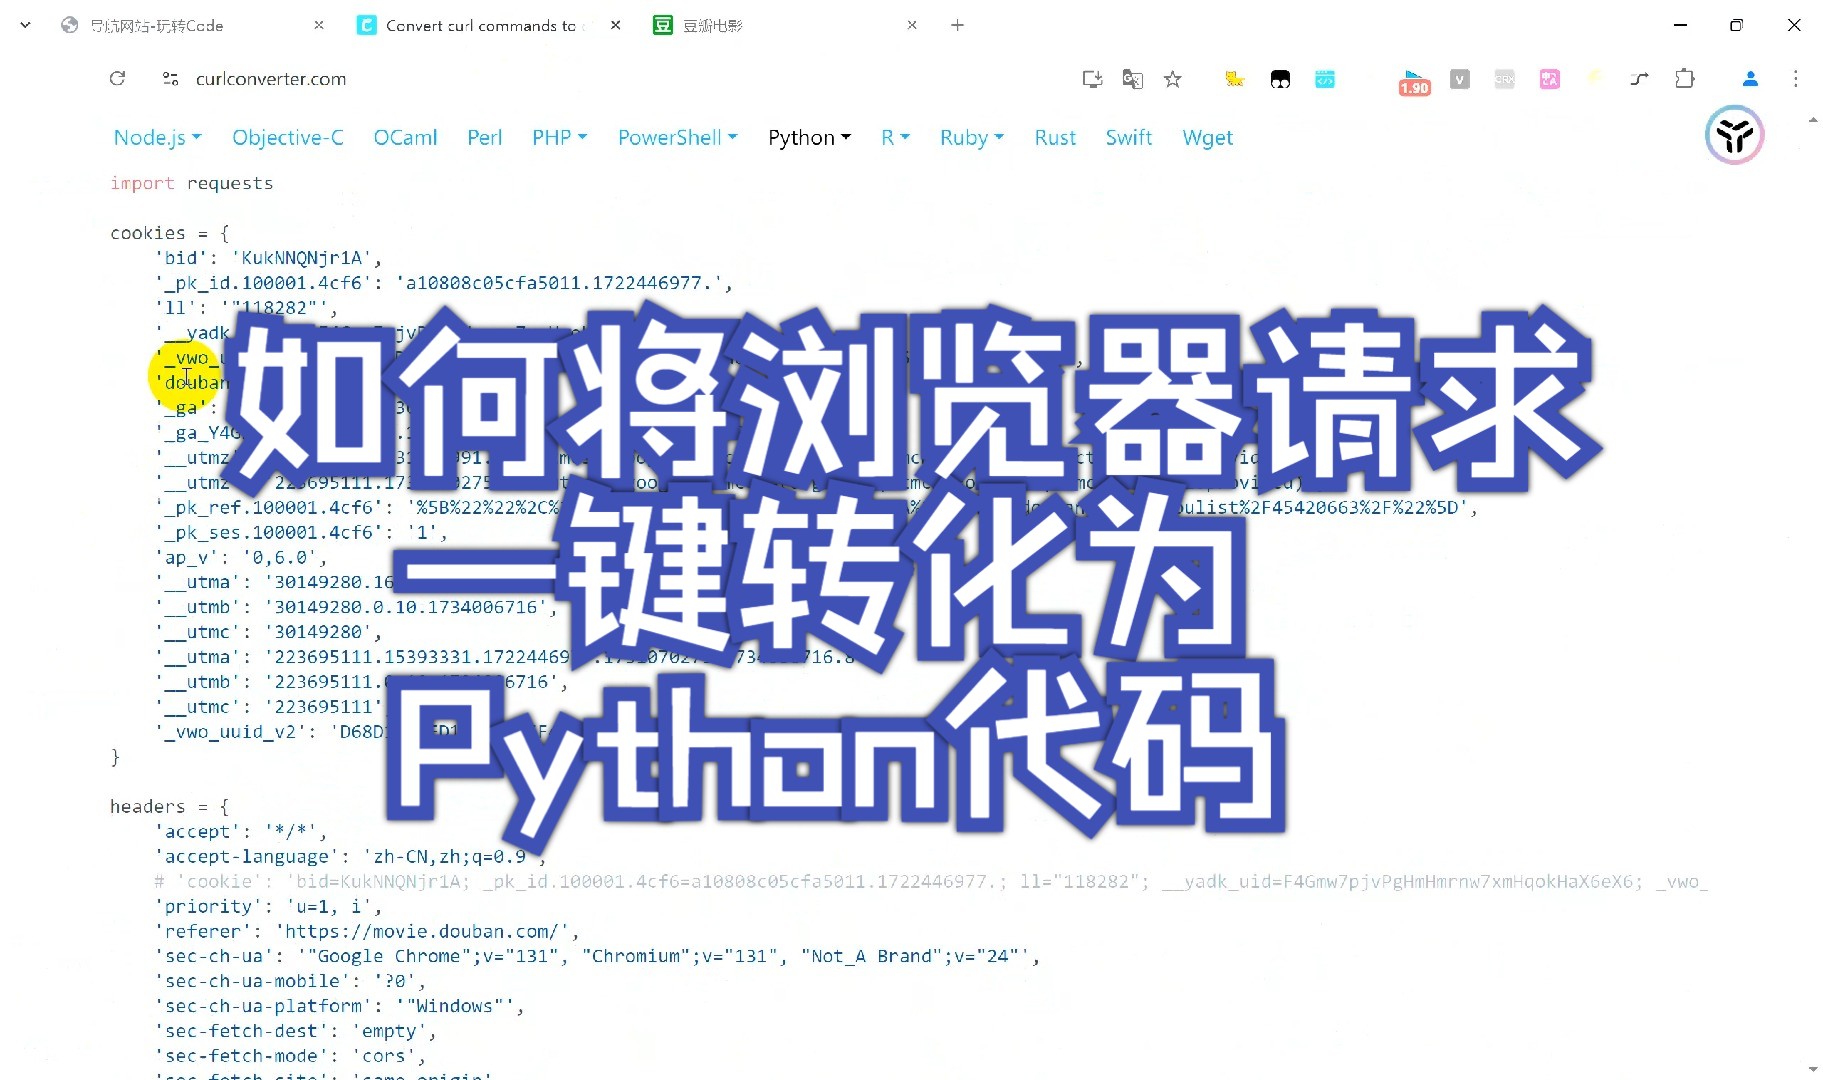Viewport: 1823px width, 1080px height.
Task: Expand the Ruby language dropdown
Action: pos(971,138)
